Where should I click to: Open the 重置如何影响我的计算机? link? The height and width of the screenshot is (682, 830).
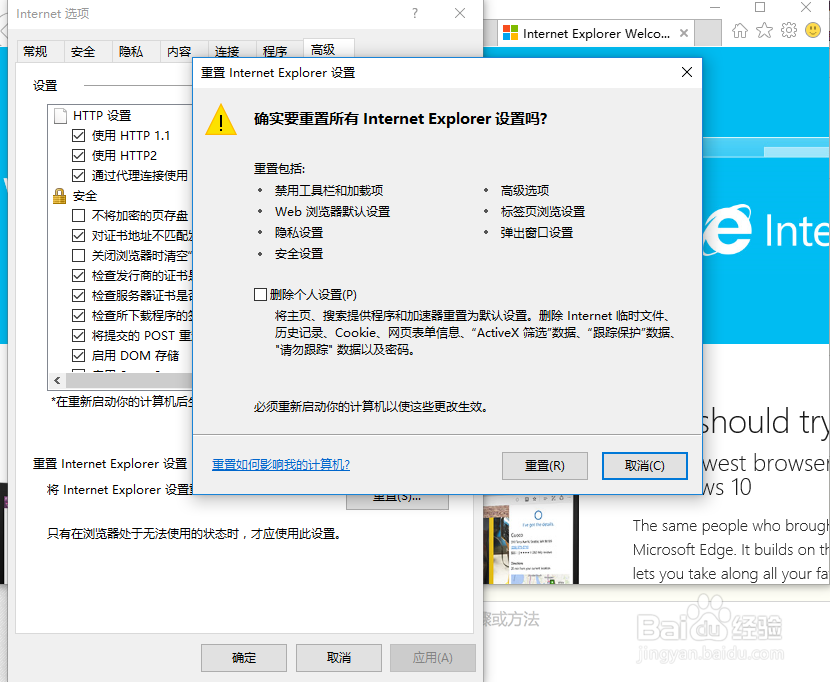(x=281, y=465)
